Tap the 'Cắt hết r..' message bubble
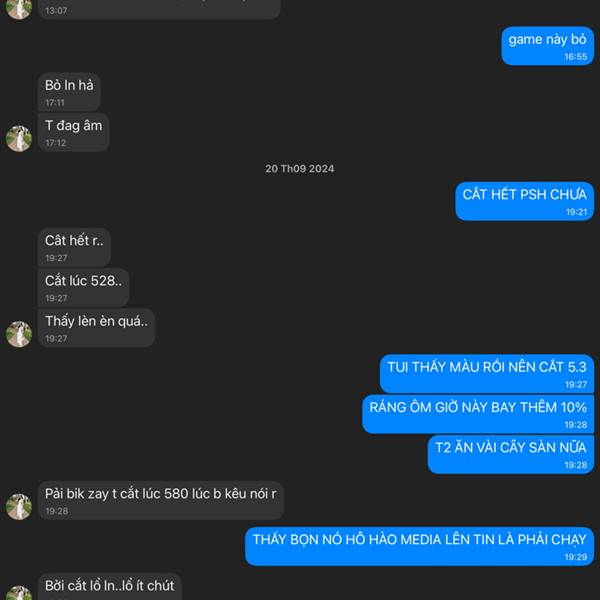 [x=74, y=248]
